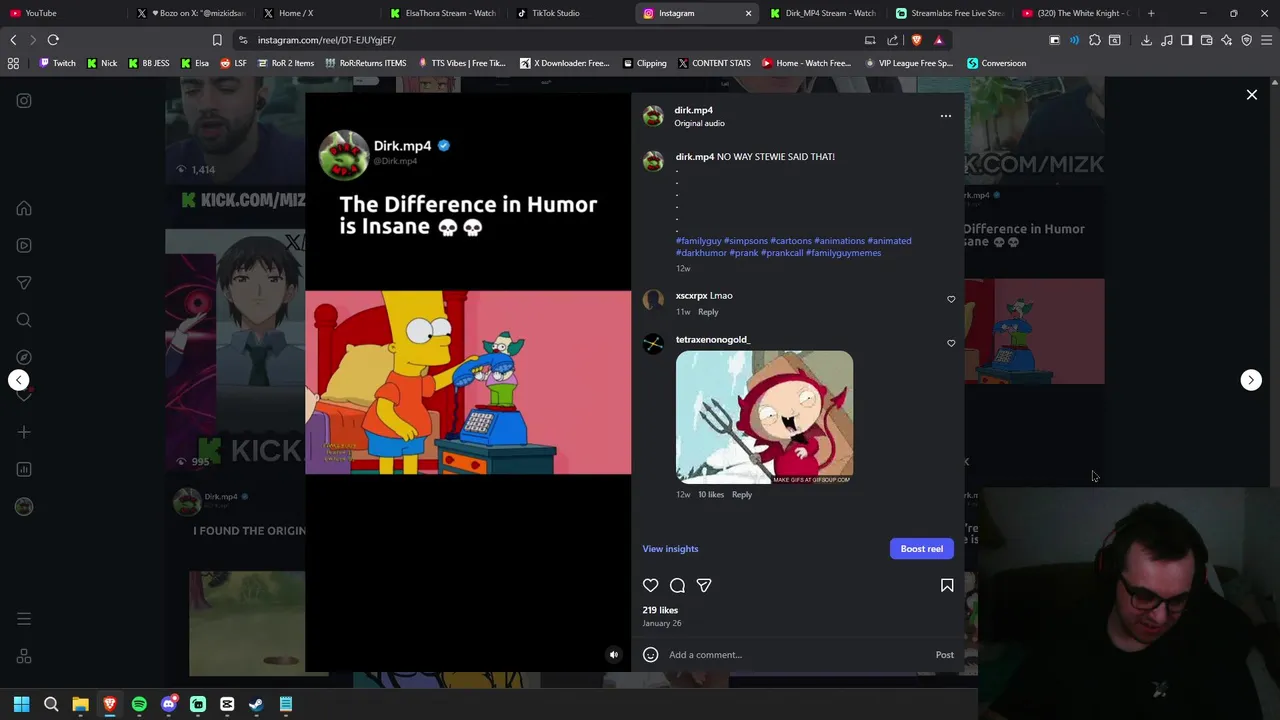Click the Brave Shields lion icon
The image size is (1280, 720).
pyautogui.click(x=916, y=40)
